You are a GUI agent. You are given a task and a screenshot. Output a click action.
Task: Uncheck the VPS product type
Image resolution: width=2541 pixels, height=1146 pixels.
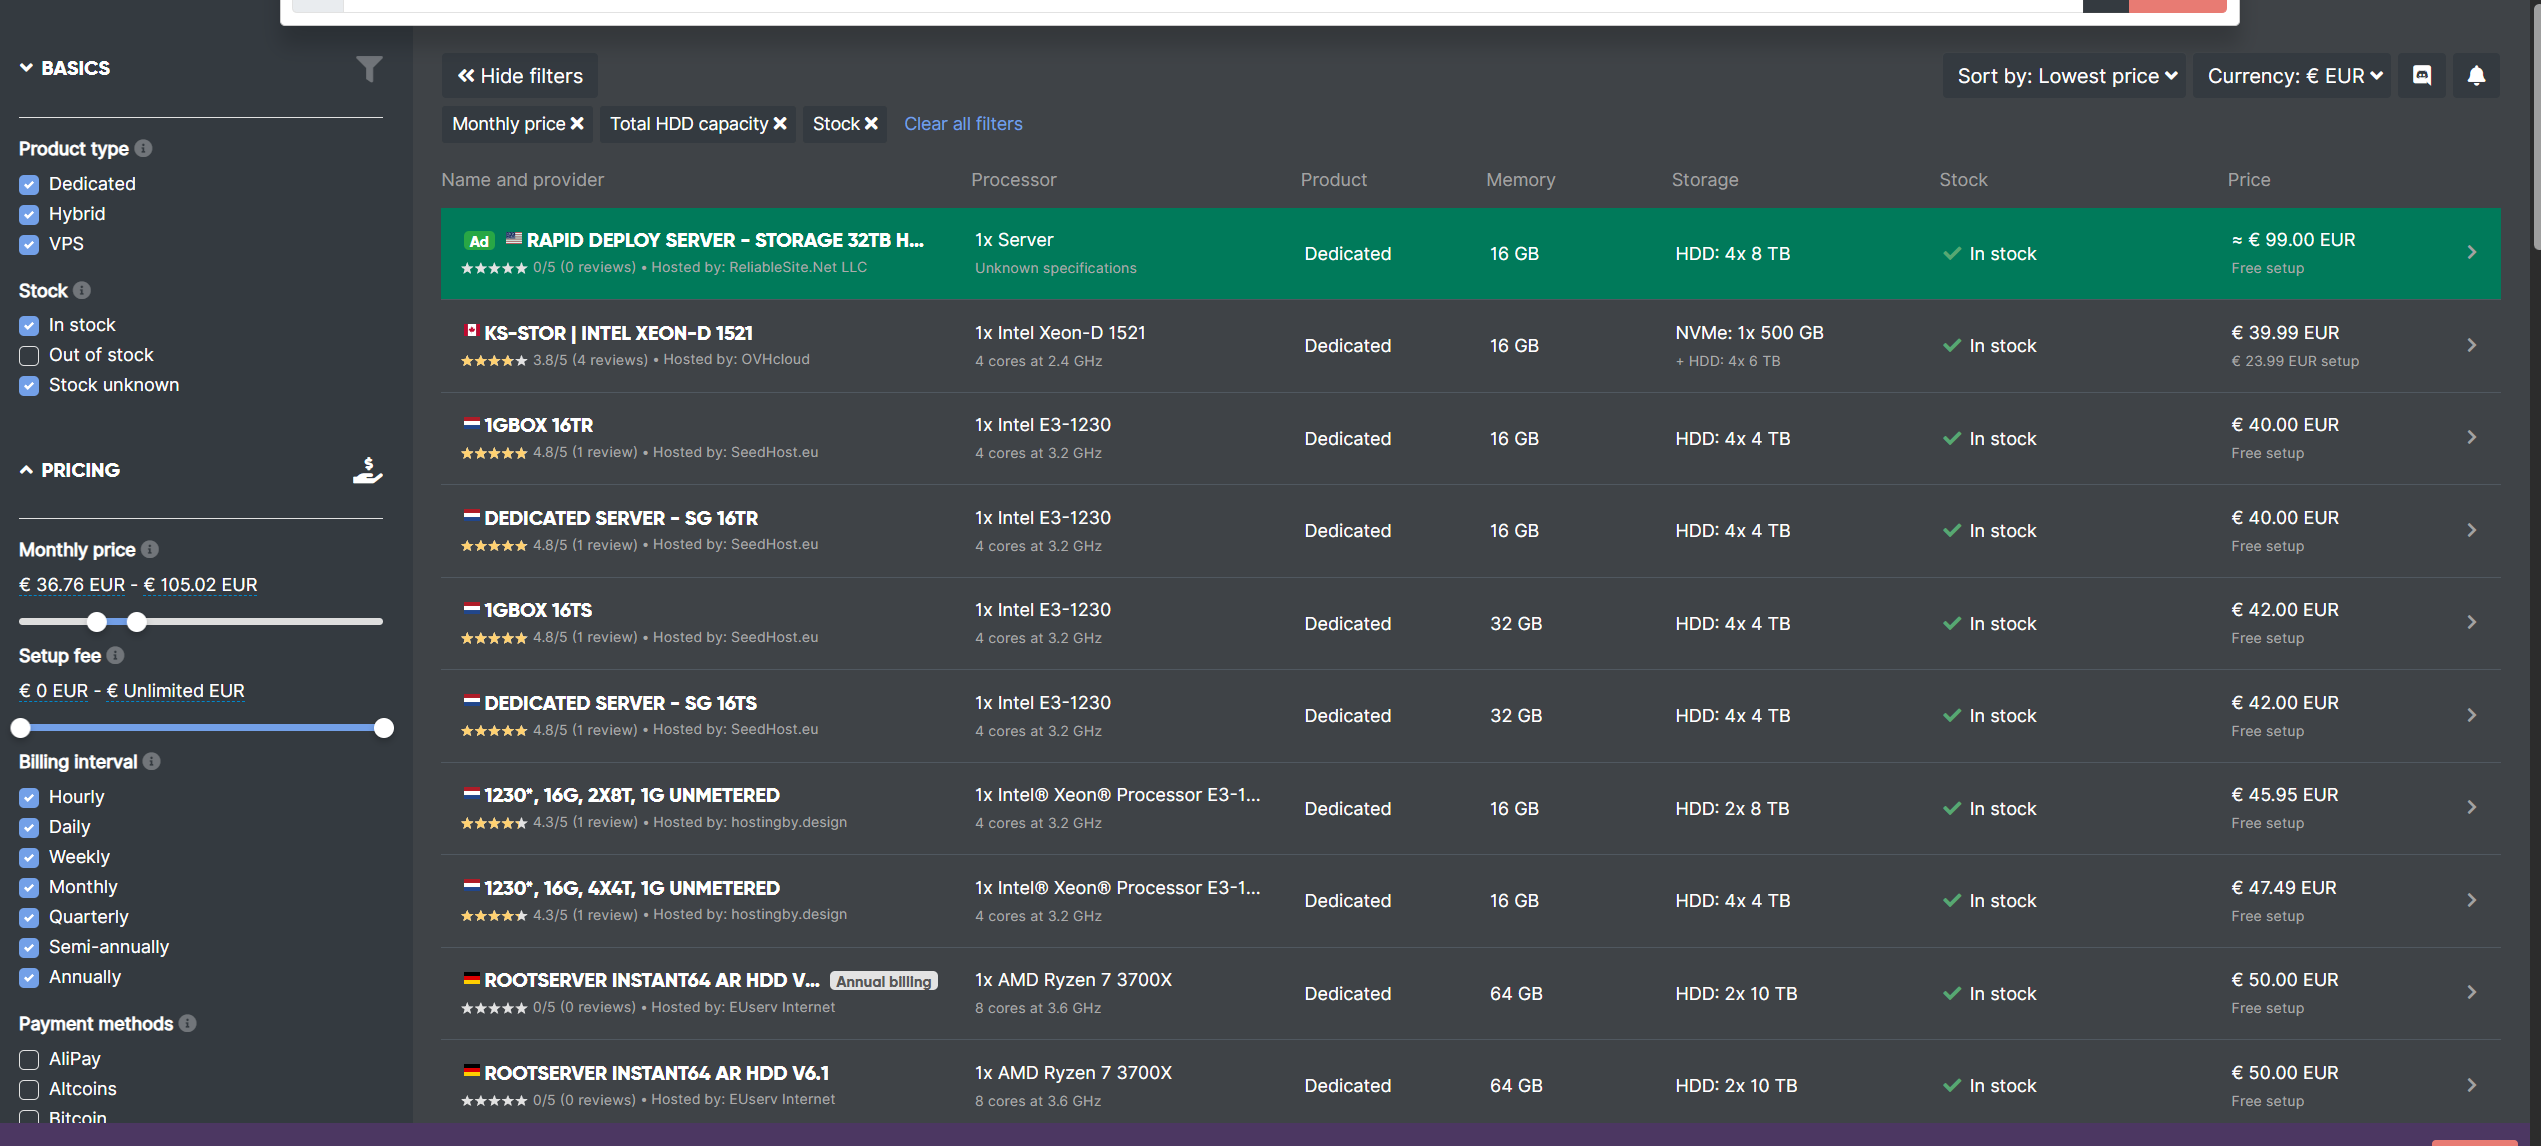click(29, 244)
